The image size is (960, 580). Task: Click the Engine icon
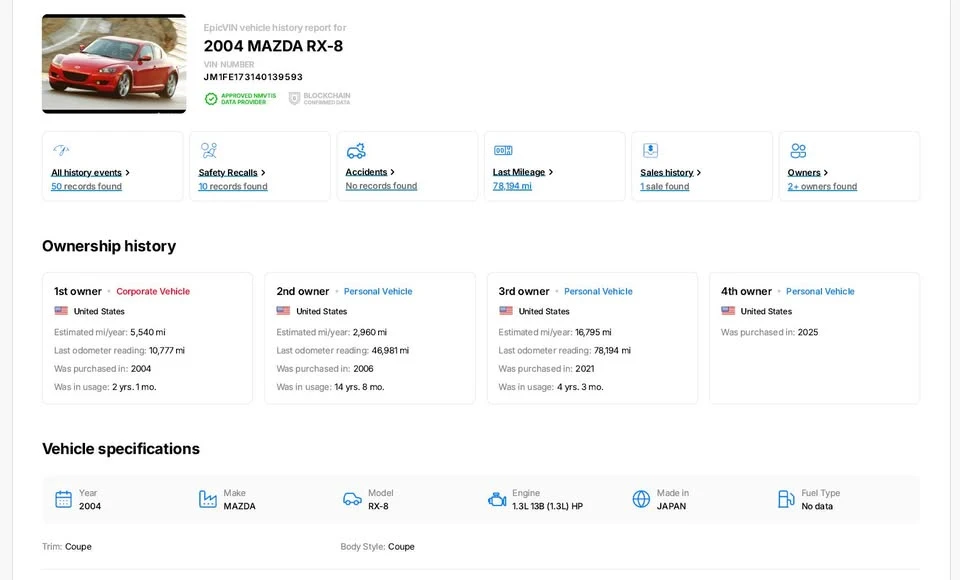[x=497, y=500]
